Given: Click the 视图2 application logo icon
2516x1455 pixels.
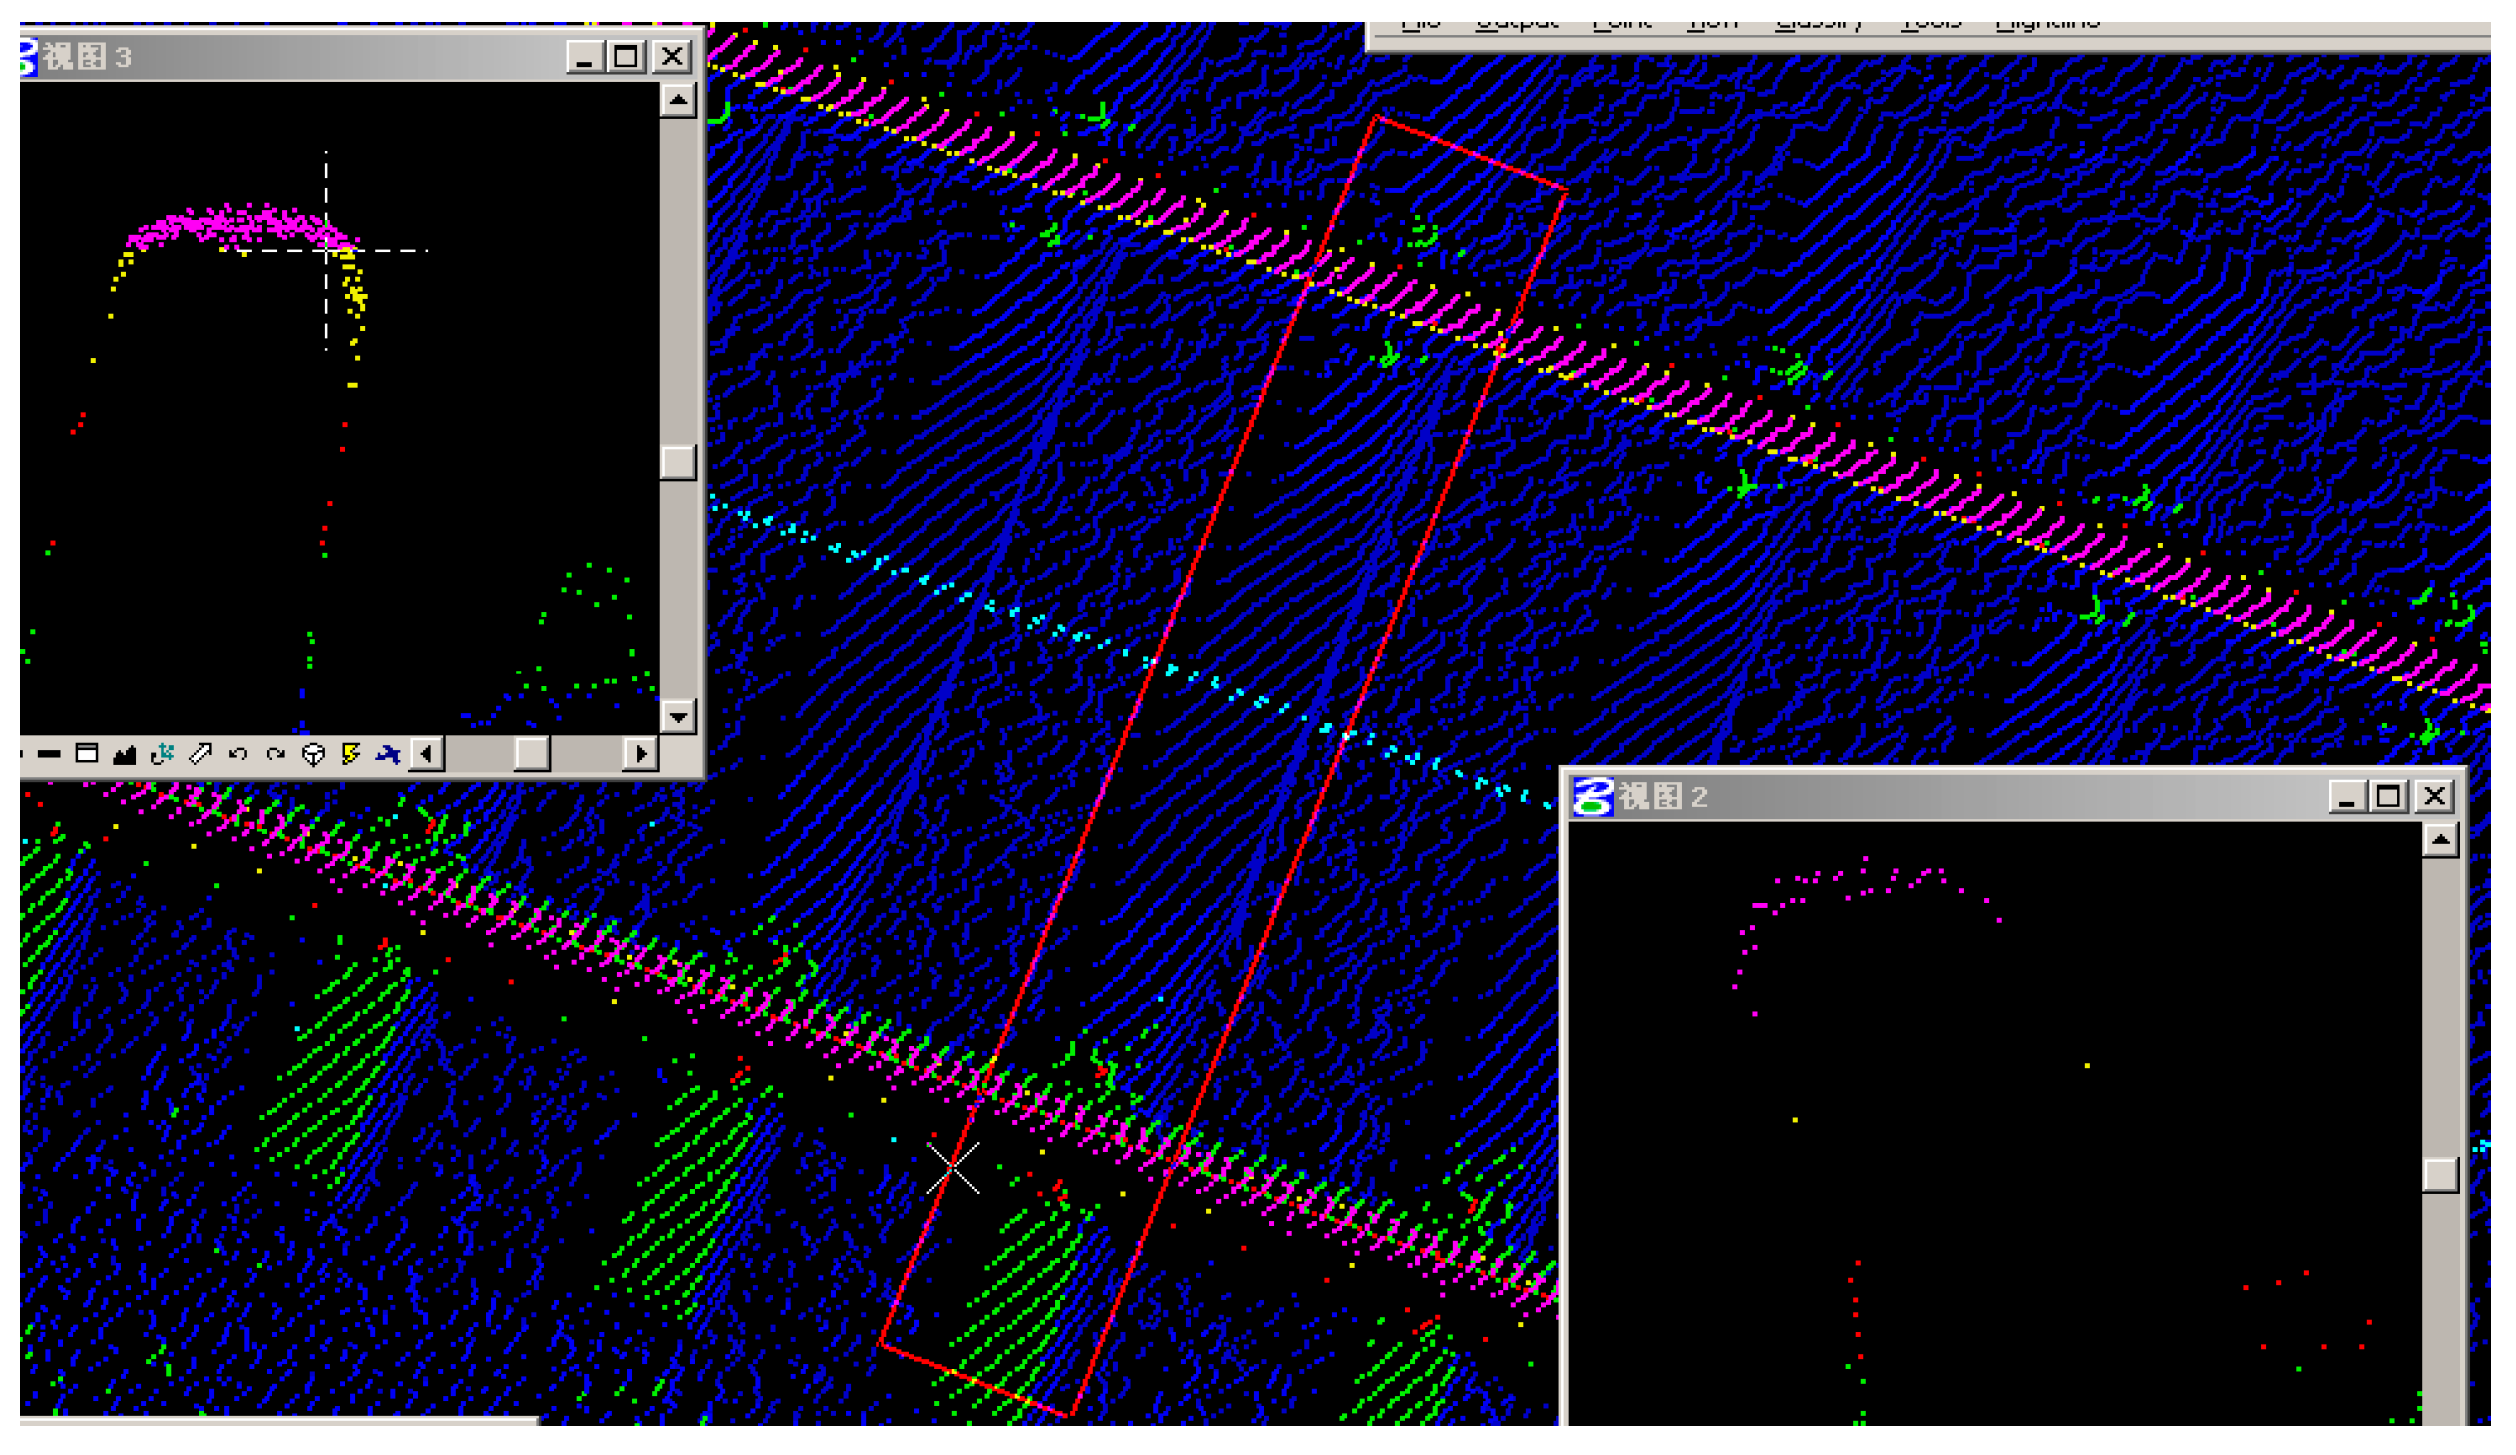Looking at the screenshot, I should pos(1594,798).
